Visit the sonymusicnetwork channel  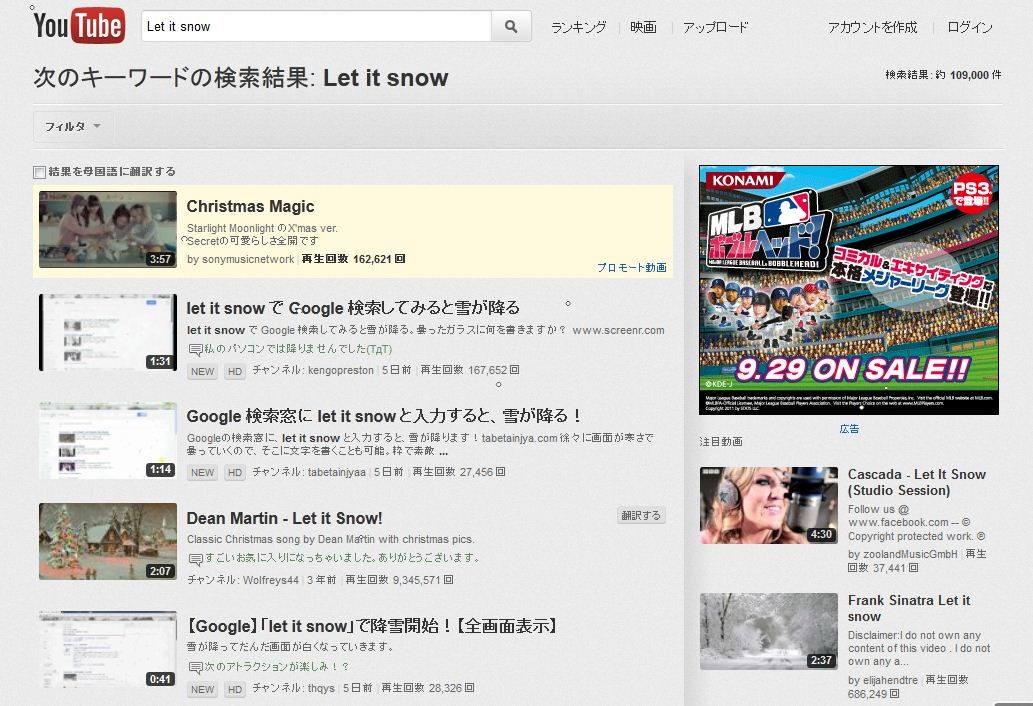tap(248, 259)
